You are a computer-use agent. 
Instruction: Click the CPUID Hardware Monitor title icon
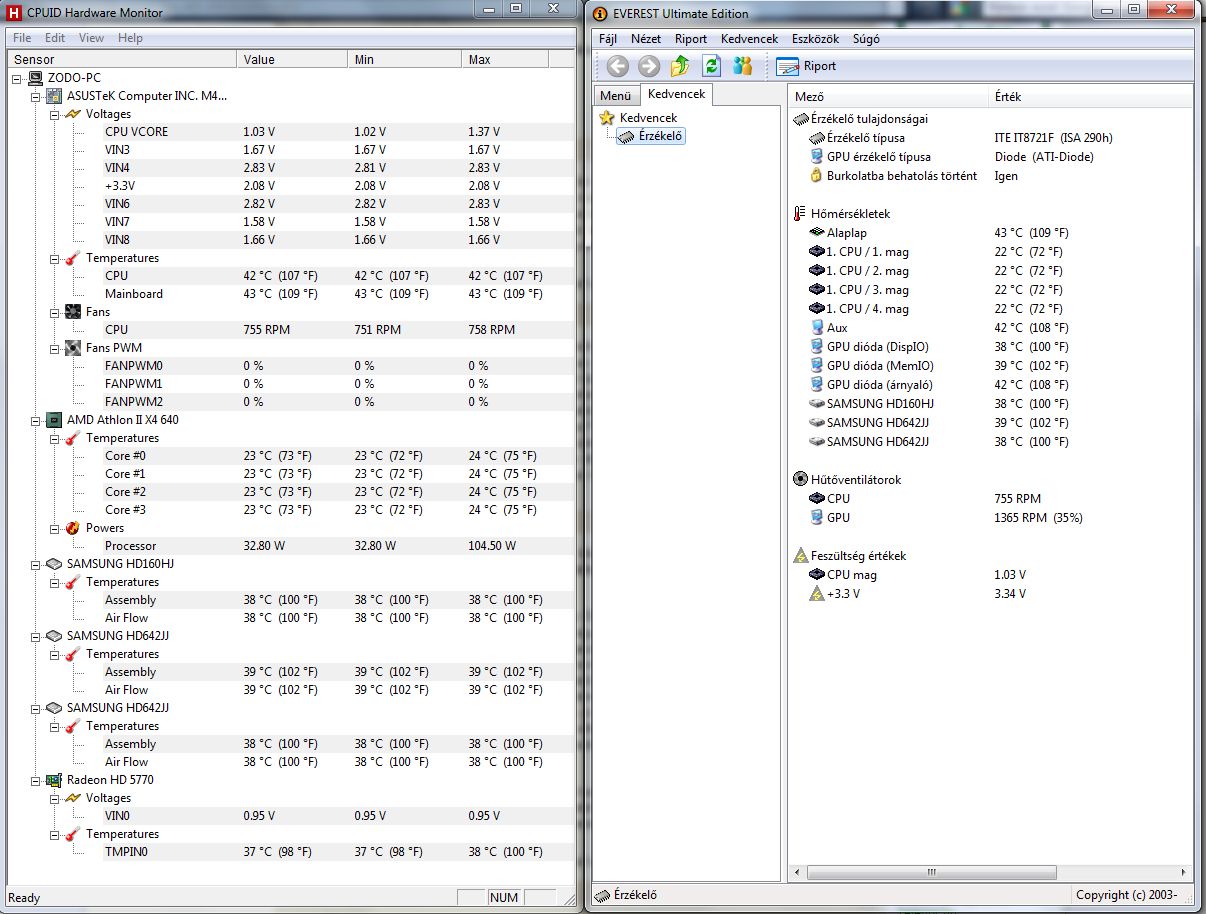coord(14,12)
